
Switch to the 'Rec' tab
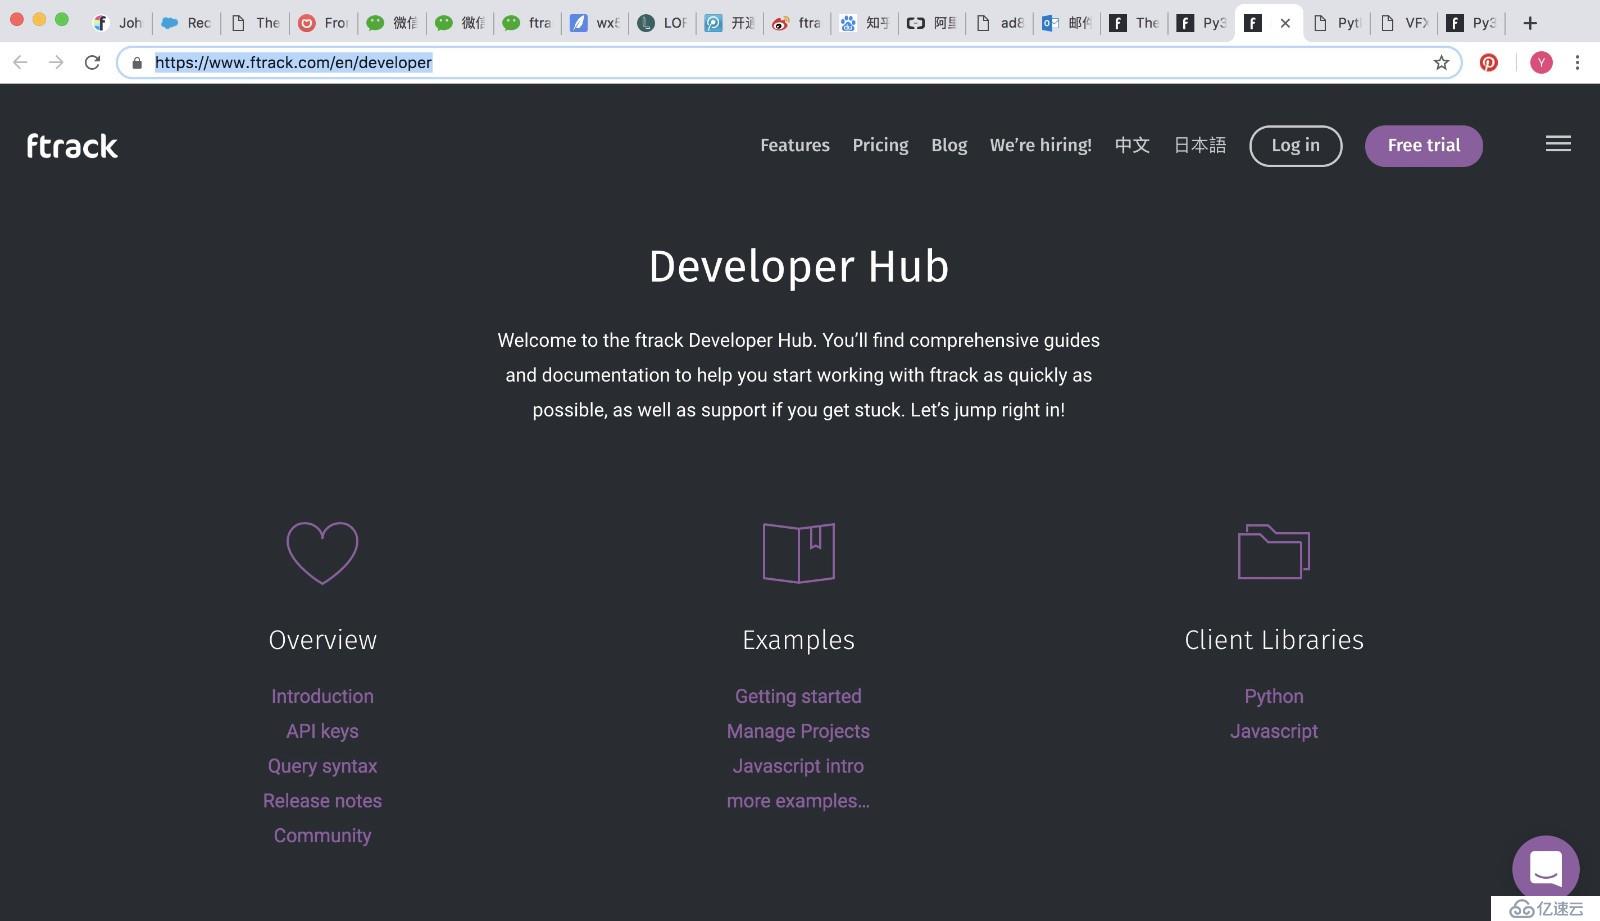click(x=187, y=22)
